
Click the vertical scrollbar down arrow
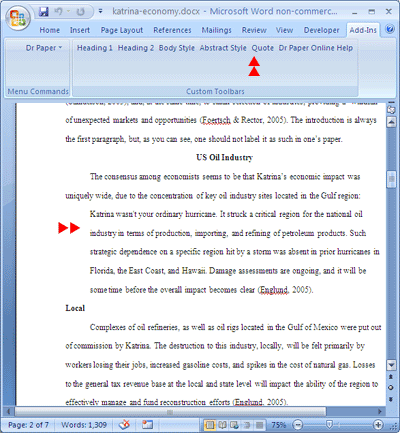tap(391, 365)
